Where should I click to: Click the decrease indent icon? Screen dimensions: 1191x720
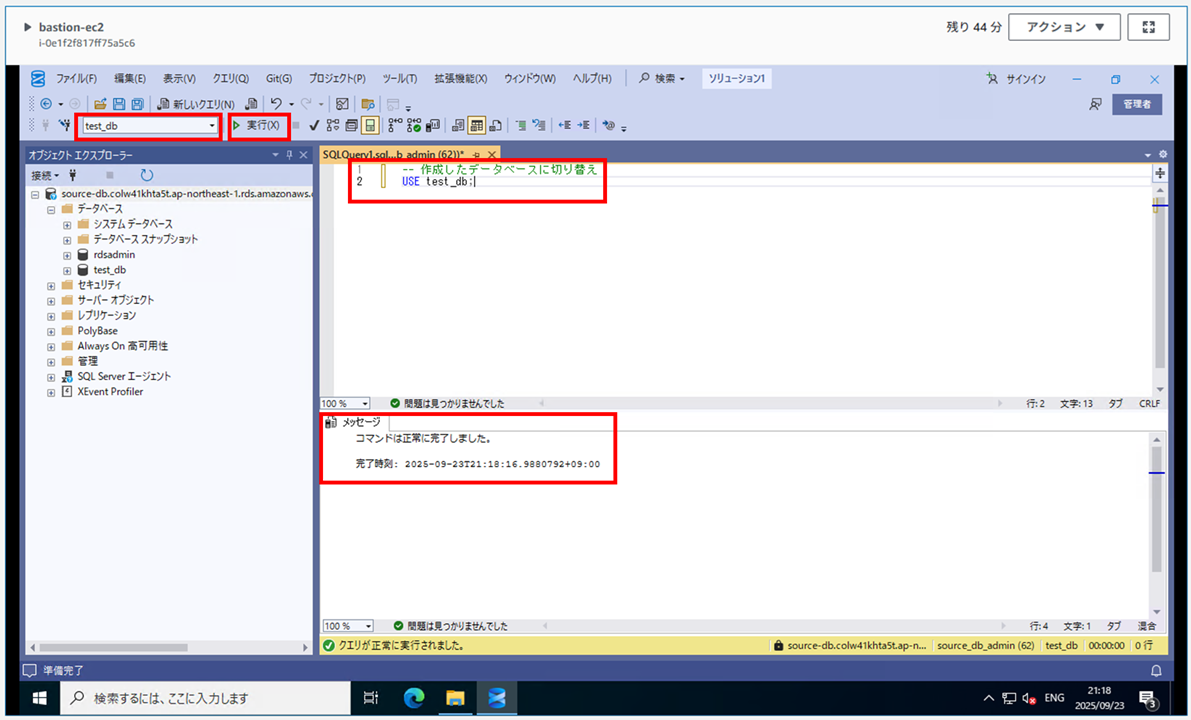pos(564,125)
